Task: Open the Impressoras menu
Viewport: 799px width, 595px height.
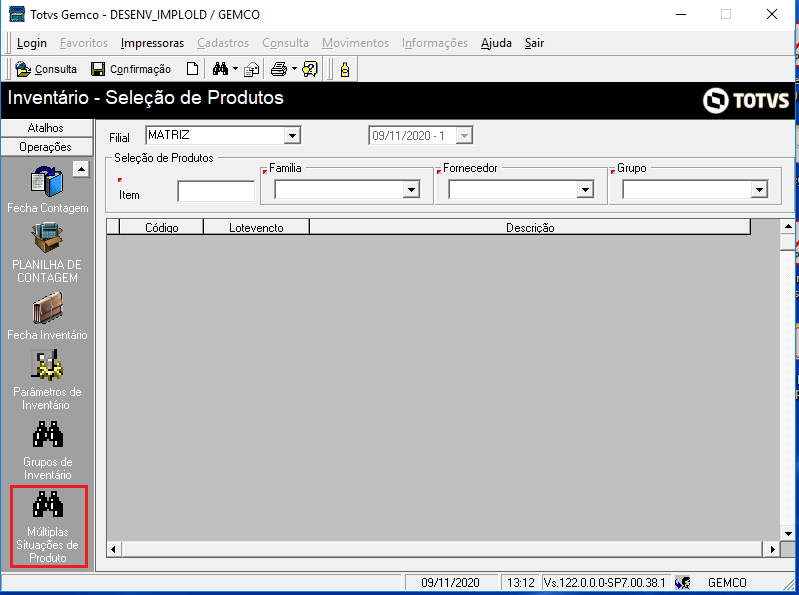Action: 152,43
